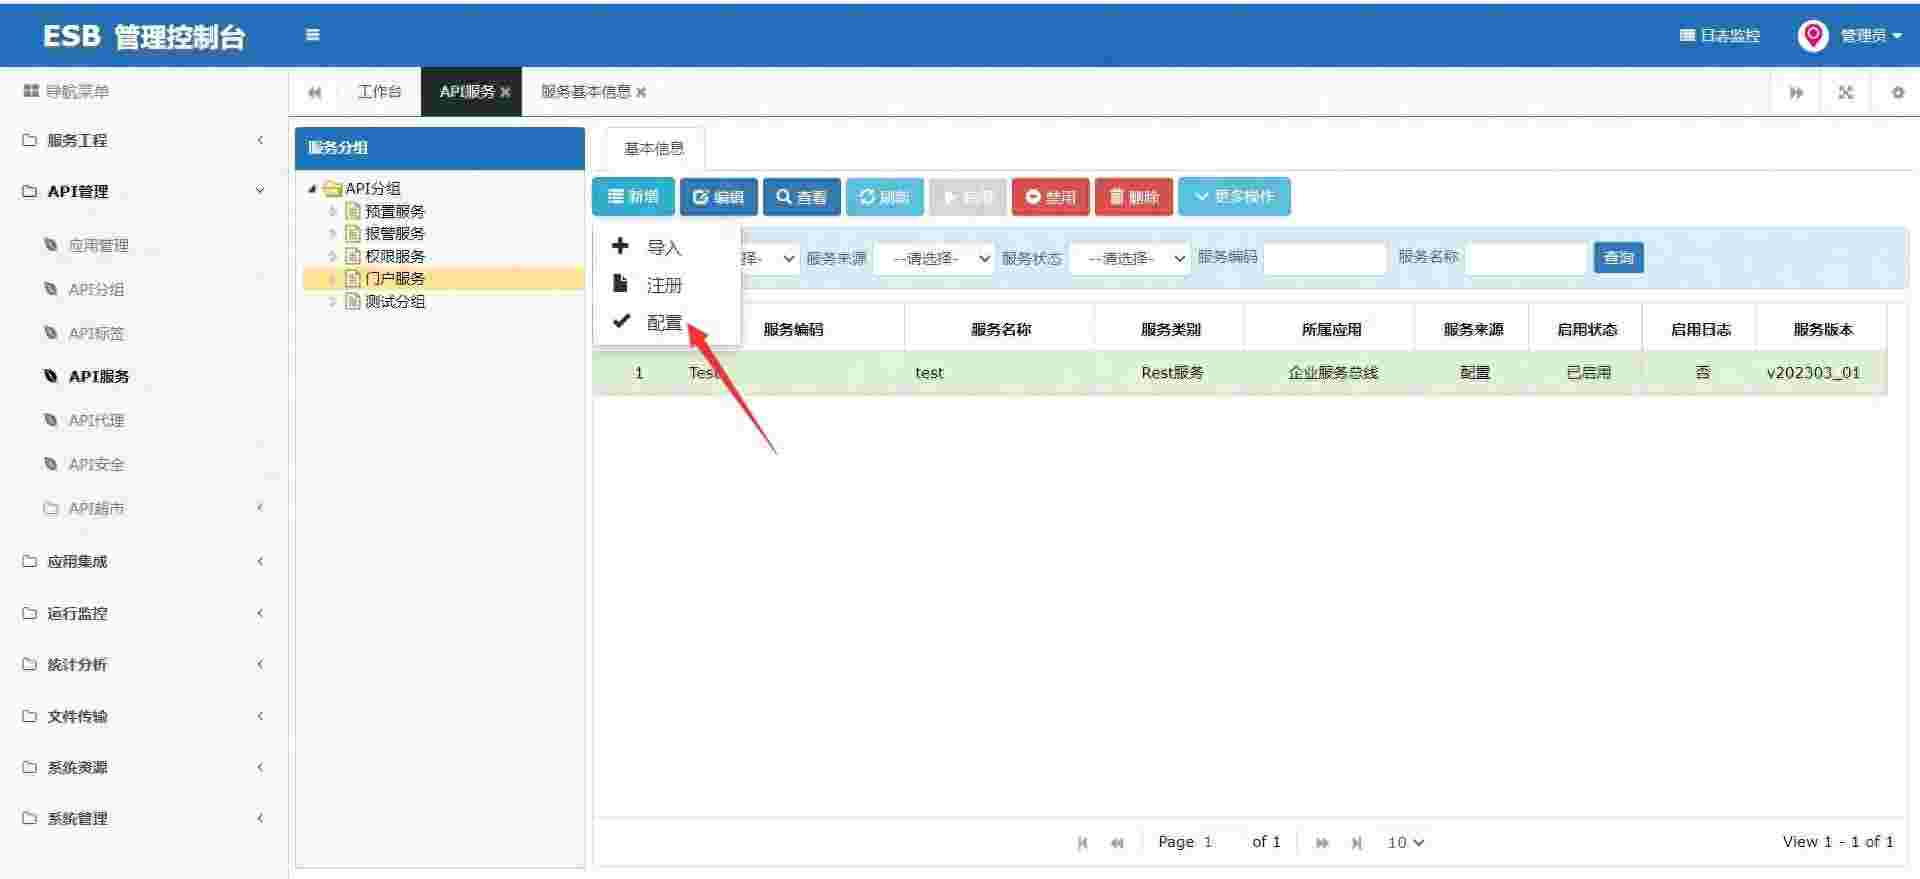Click the v202303_01 version cell

coord(1813,372)
